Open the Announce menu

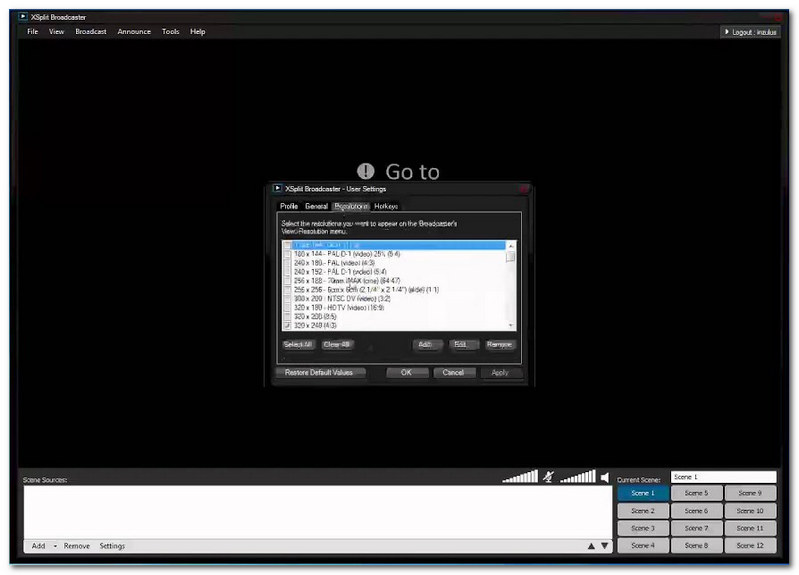[134, 32]
